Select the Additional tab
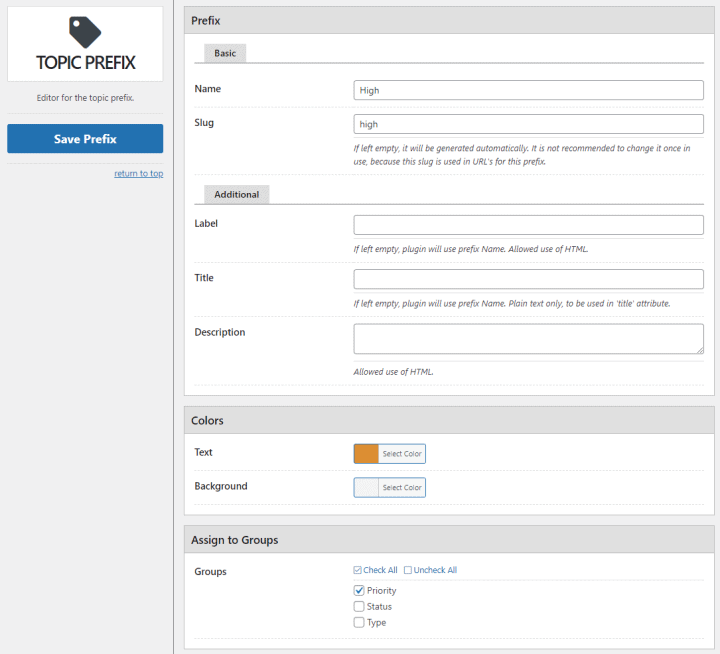 click(236, 195)
